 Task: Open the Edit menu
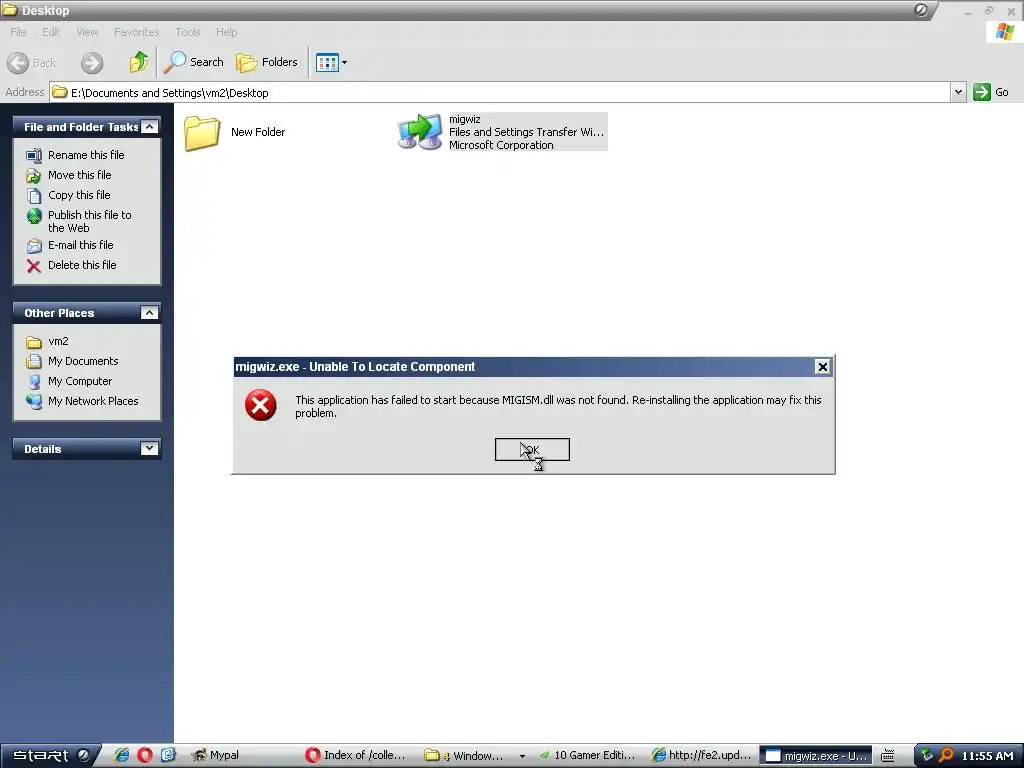pyautogui.click(x=51, y=32)
